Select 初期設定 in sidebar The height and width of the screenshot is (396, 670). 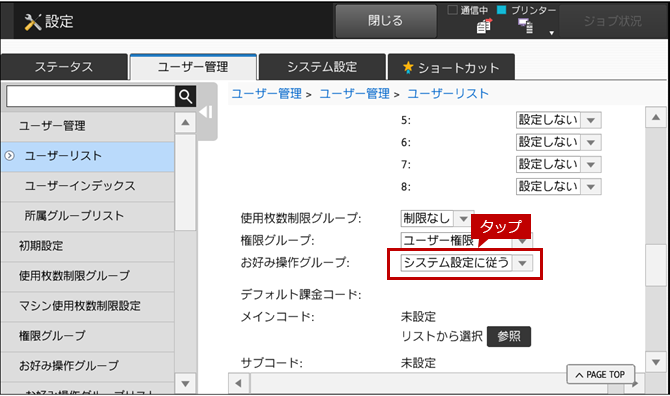(x=88, y=246)
